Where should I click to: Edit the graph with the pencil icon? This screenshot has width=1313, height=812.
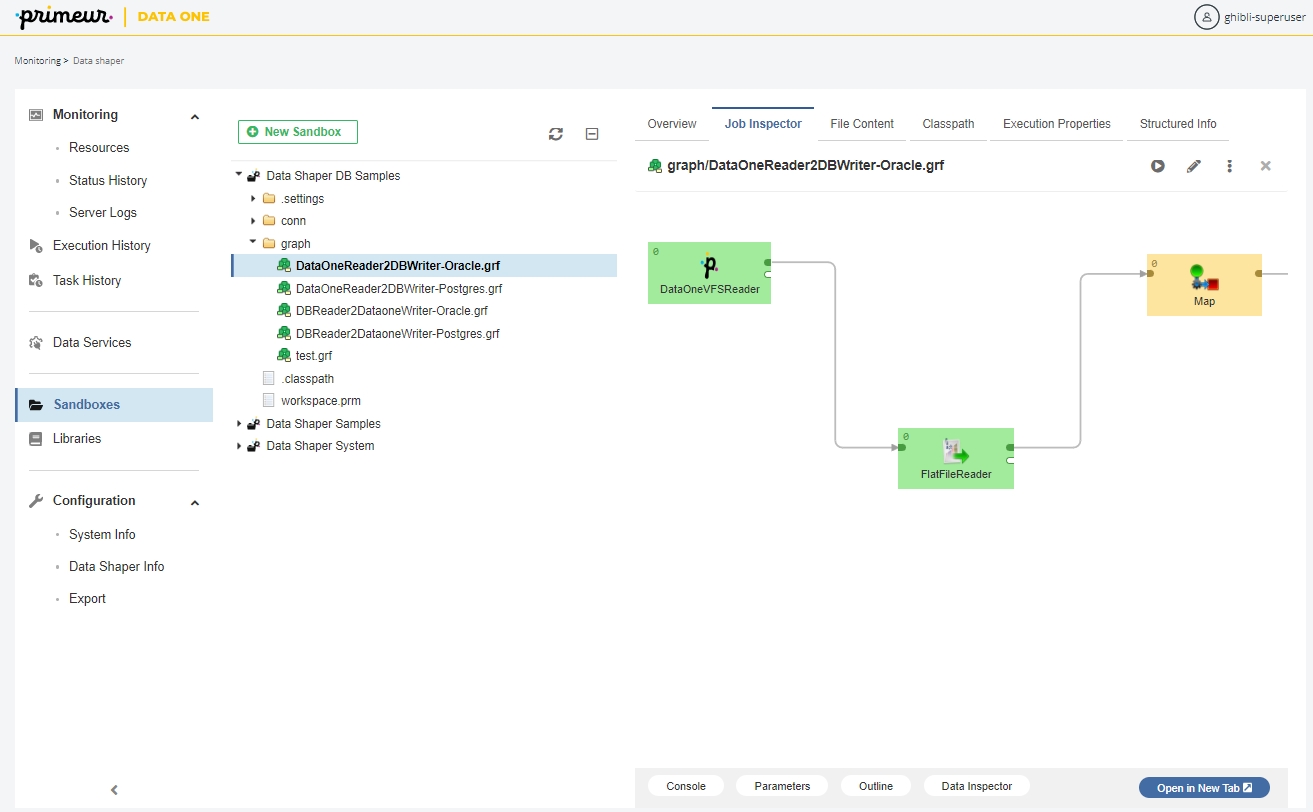point(1193,166)
